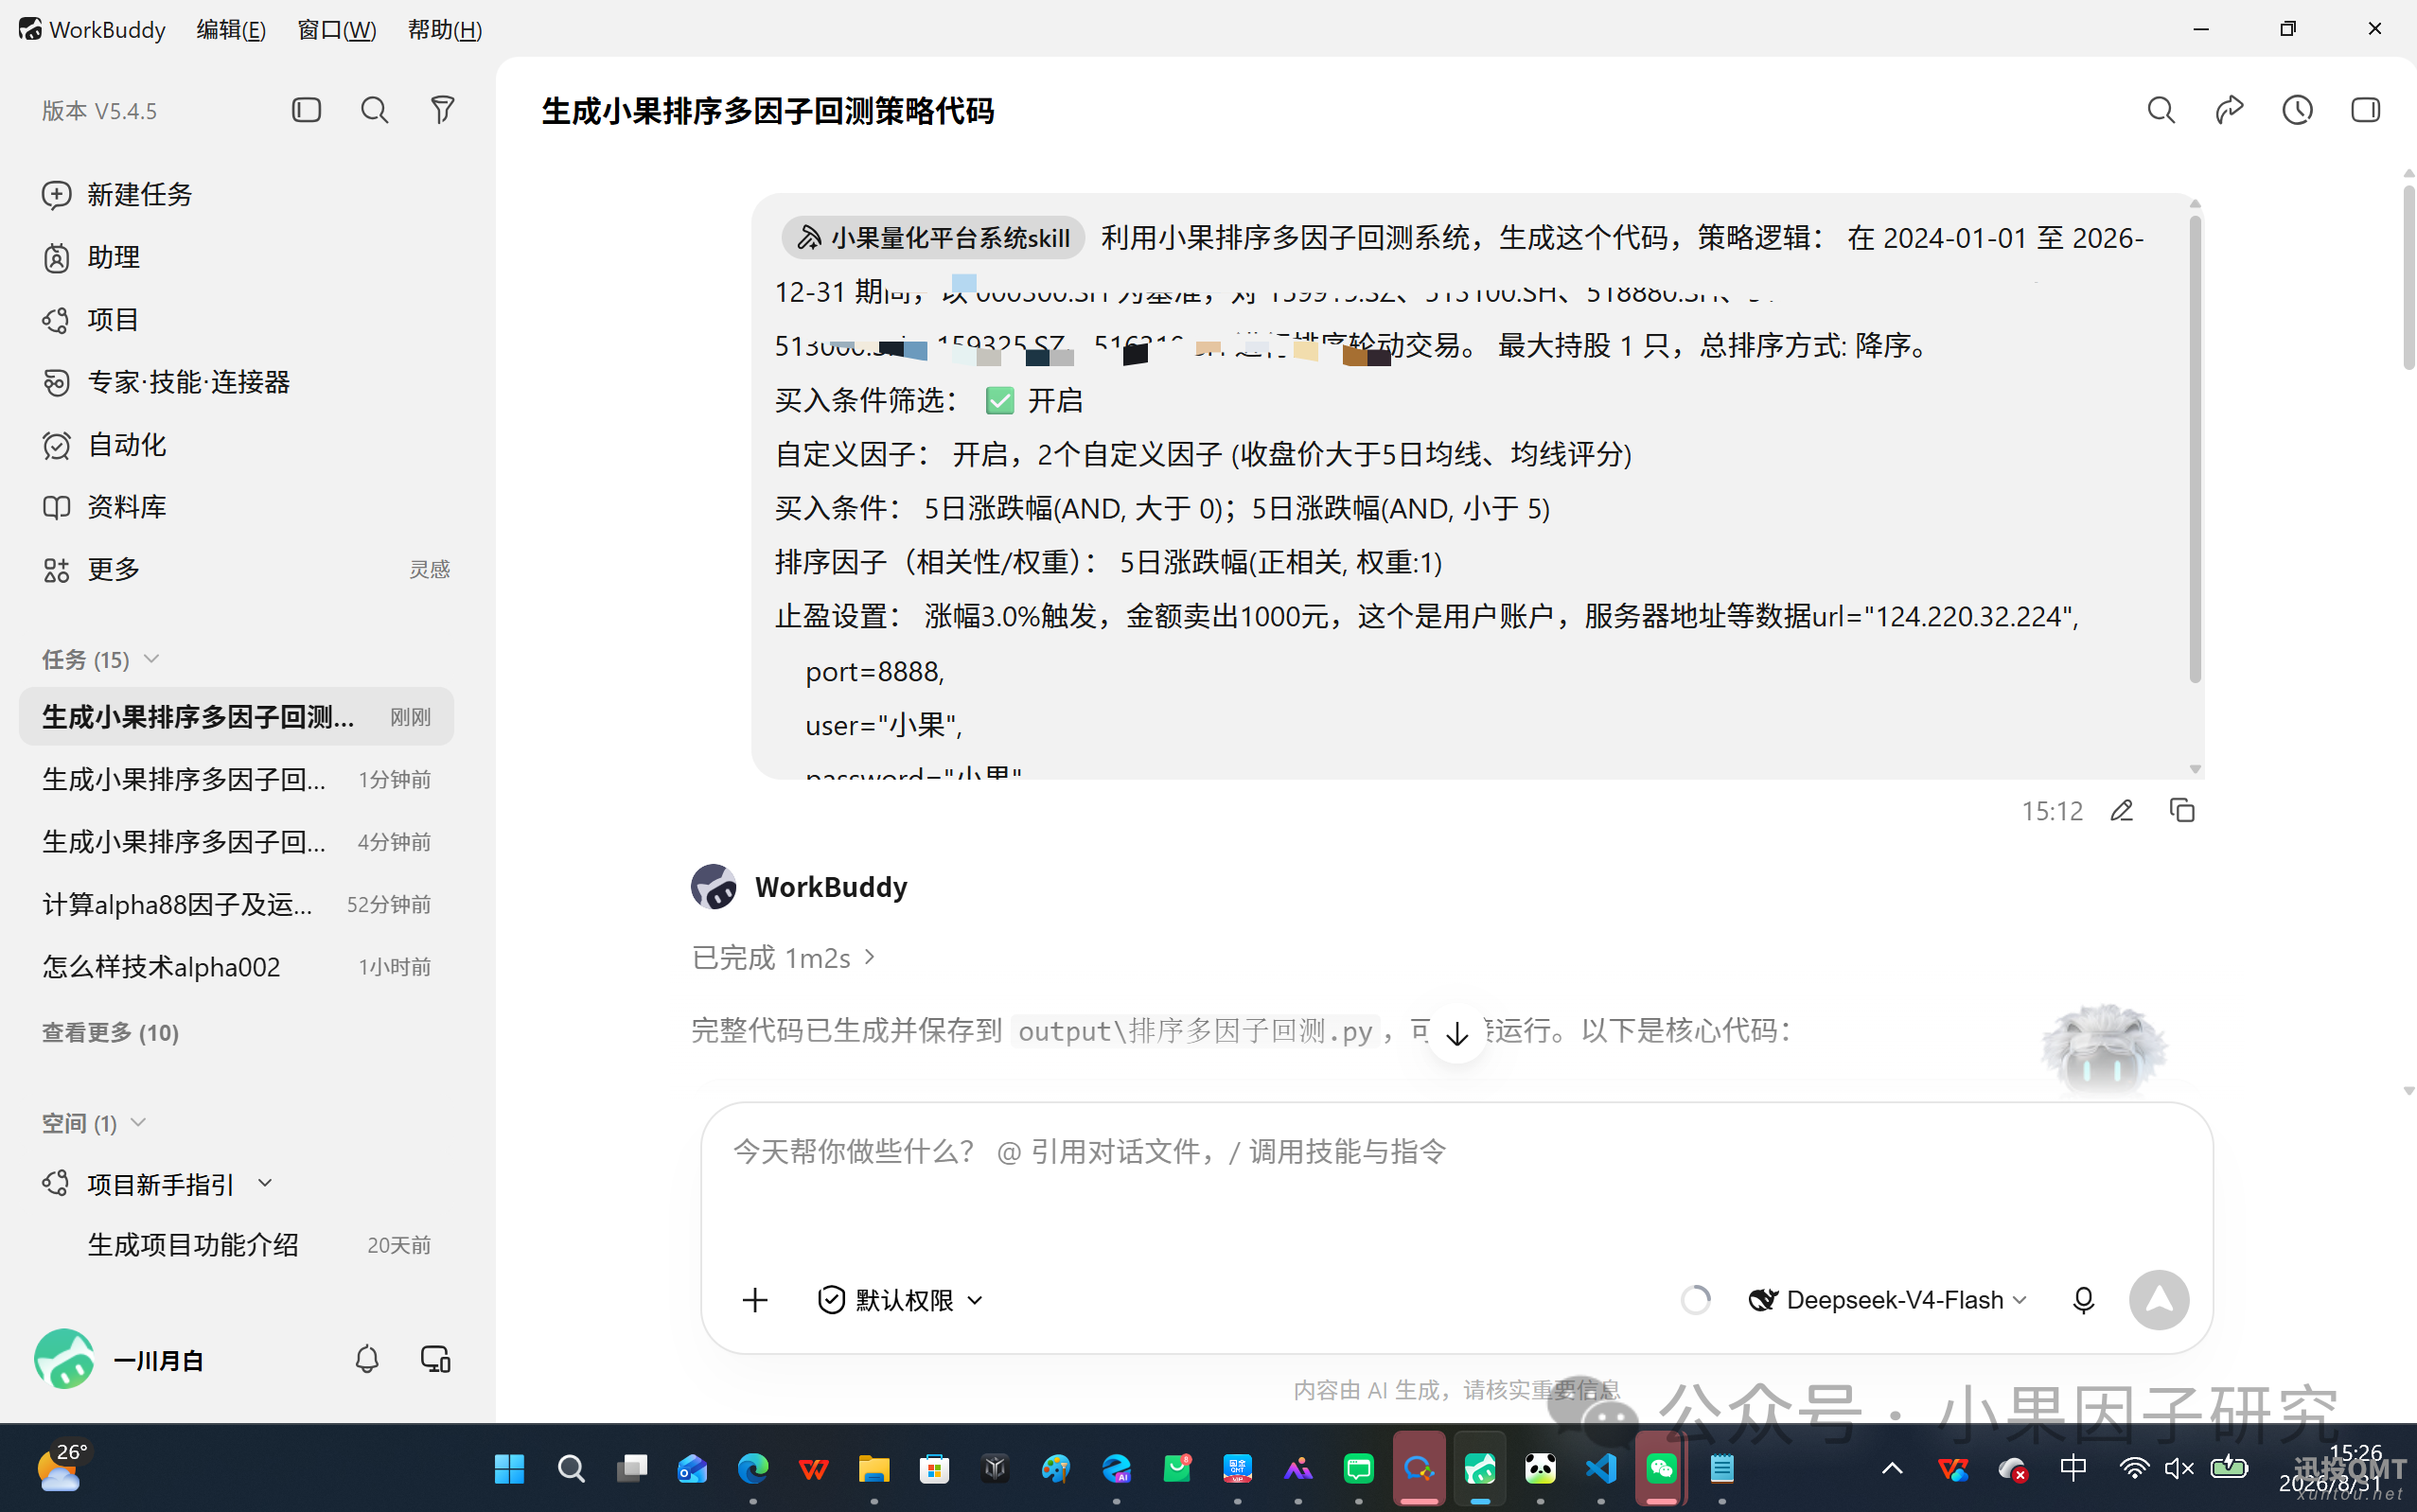Open VS Code from taskbar
This screenshot has height=1512, width=2417.
click(1601, 1468)
